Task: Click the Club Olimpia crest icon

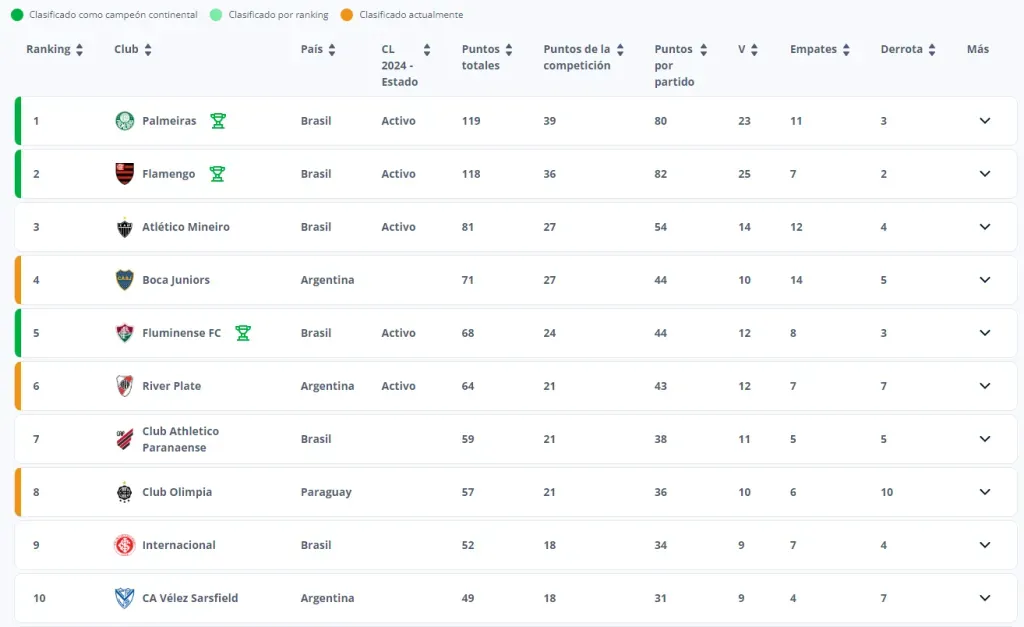Action: [124, 492]
